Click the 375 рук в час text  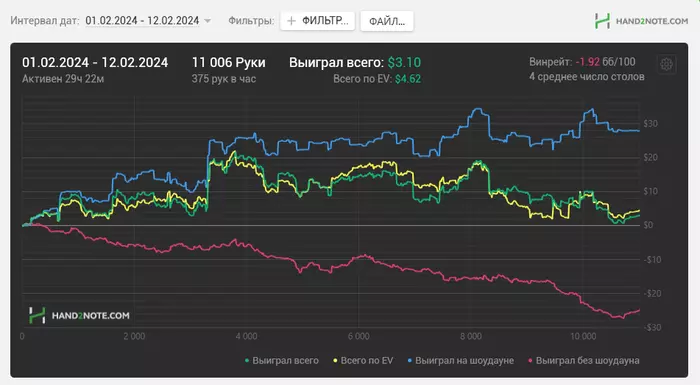(224, 79)
